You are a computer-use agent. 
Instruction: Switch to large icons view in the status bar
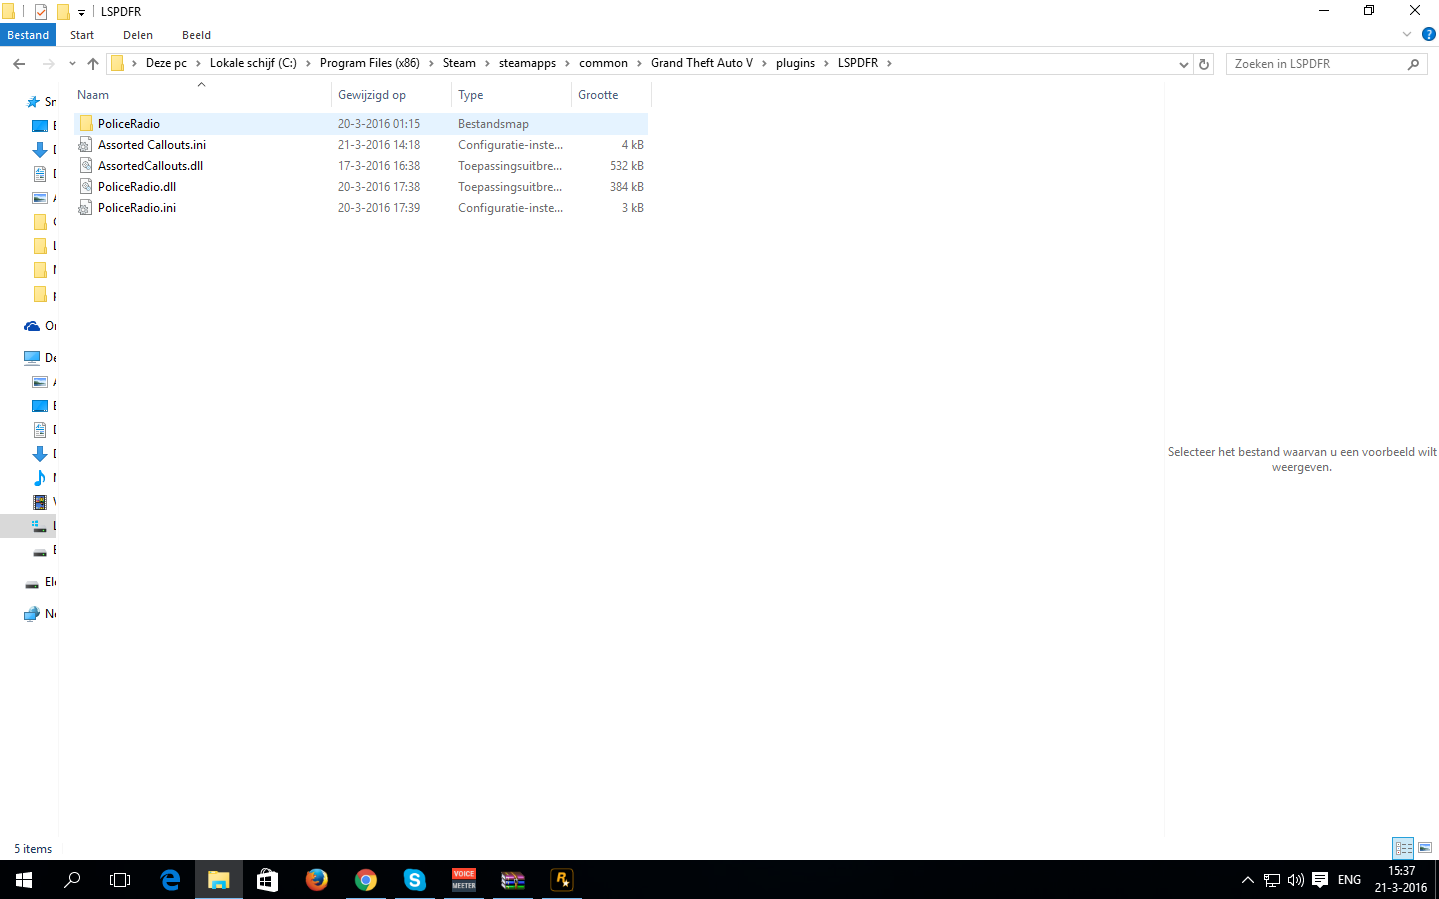[1425, 848]
